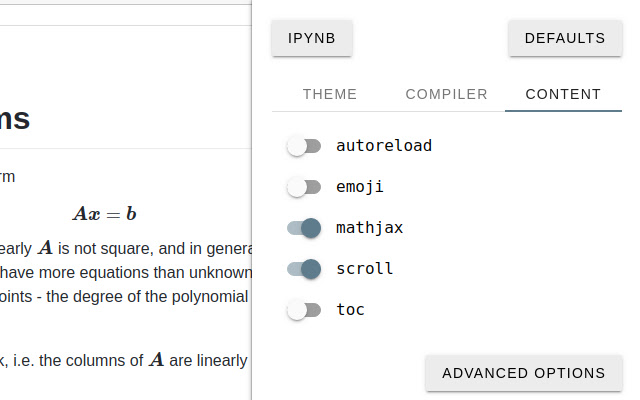Enable the toc switch

pos(304,310)
